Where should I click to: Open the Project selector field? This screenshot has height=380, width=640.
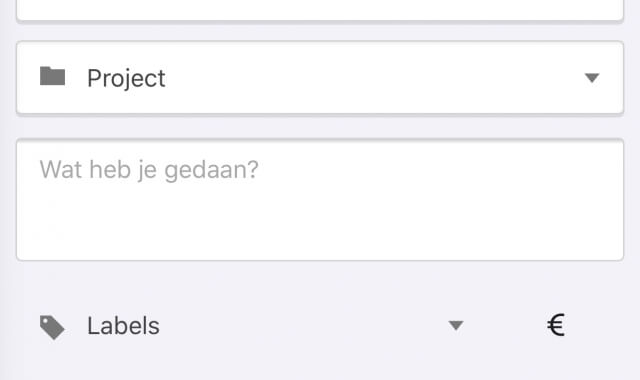pos(320,78)
